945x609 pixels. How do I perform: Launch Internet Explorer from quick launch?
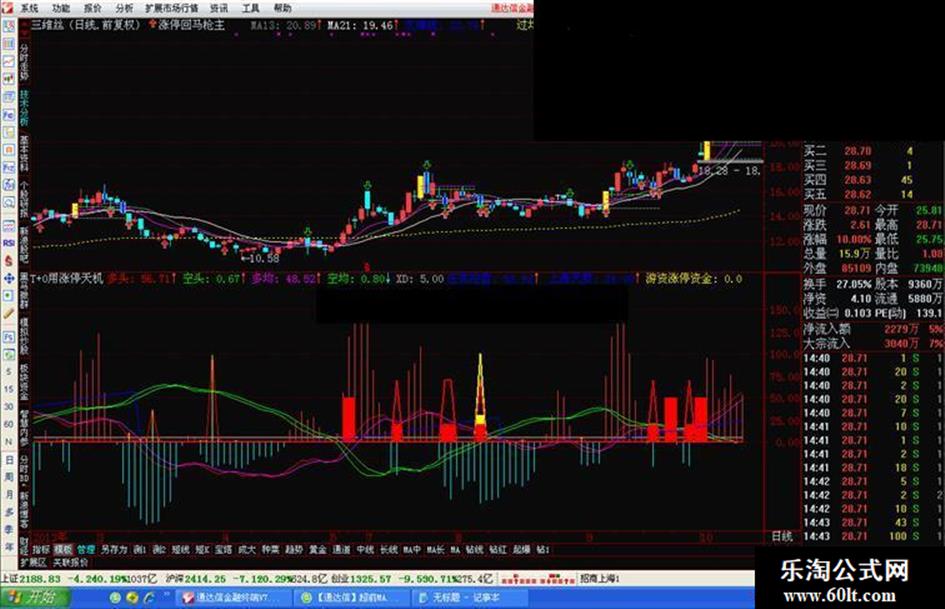148,598
